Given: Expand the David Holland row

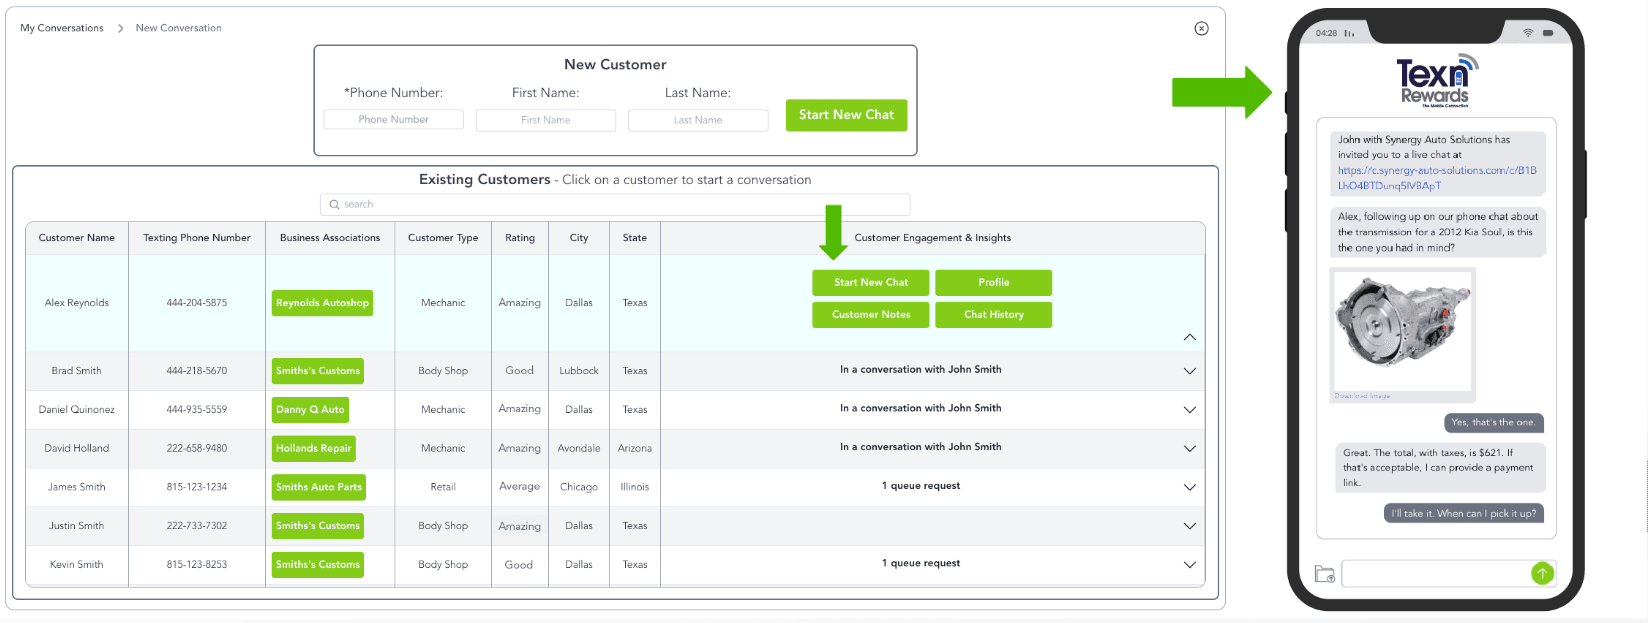Looking at the screenshot, I should tap(1190, 449).
